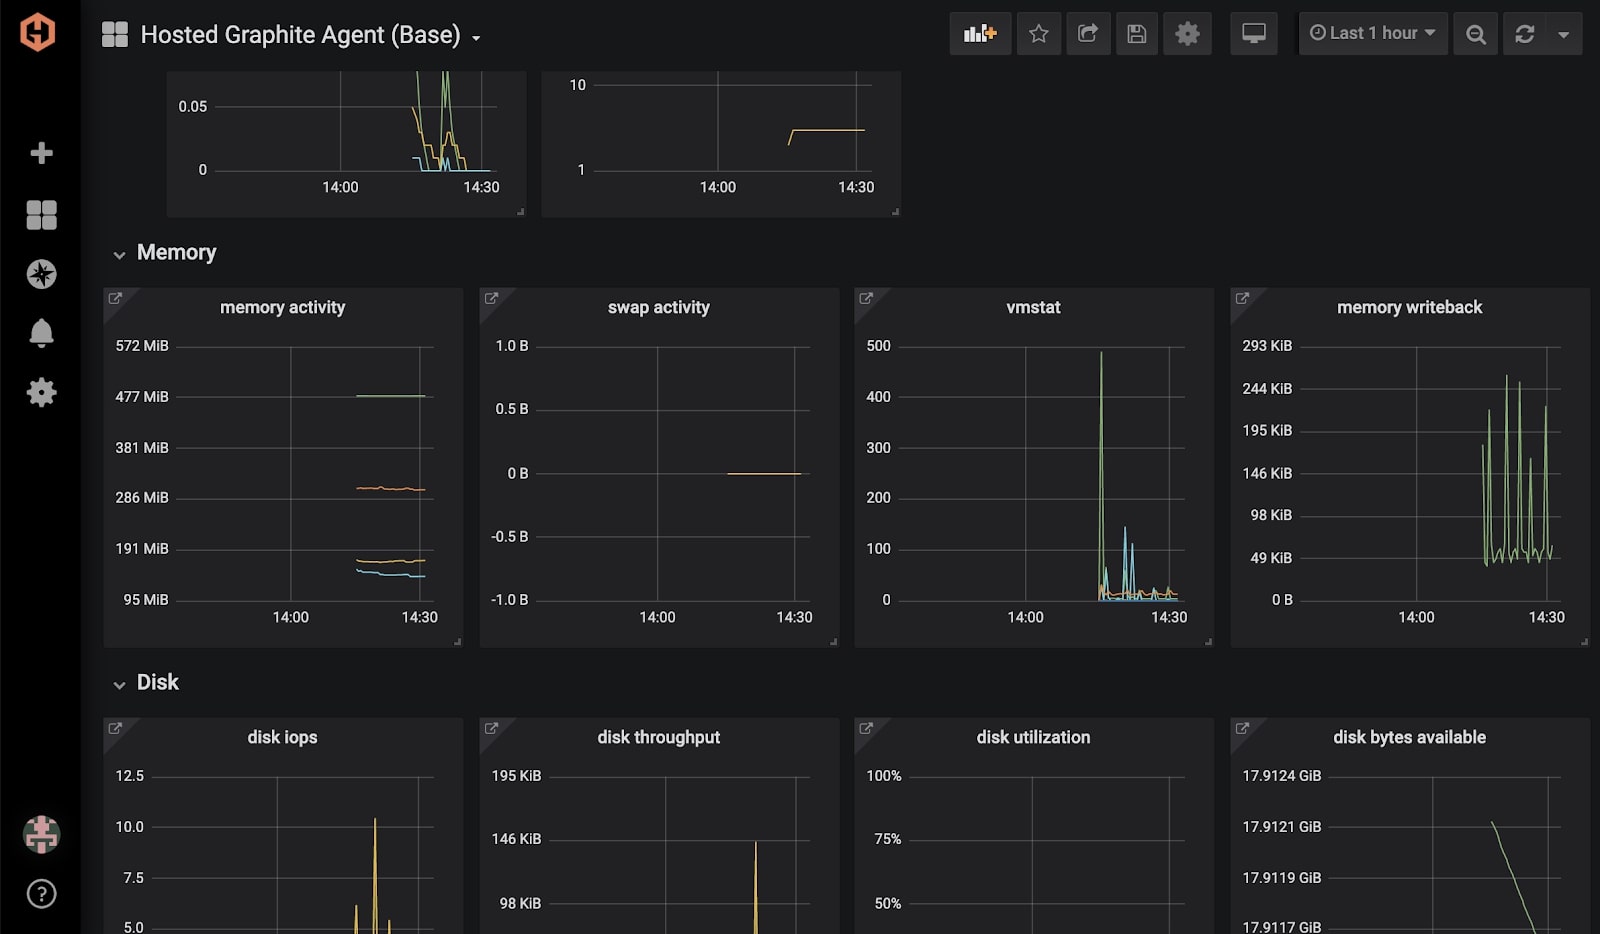
Task: Click the Share dashboard icon
Action: [1088, 34]
